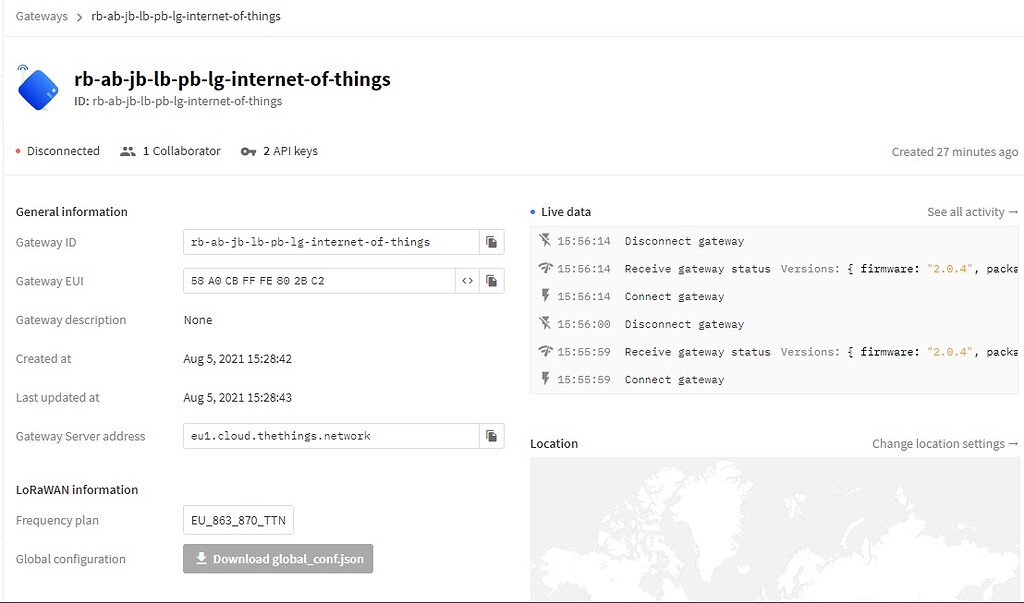The width and height of the screenshot is (1024, 603).
Task: Copy the Gateway EUI to clipboard
Action: click(x=491, y=281)
